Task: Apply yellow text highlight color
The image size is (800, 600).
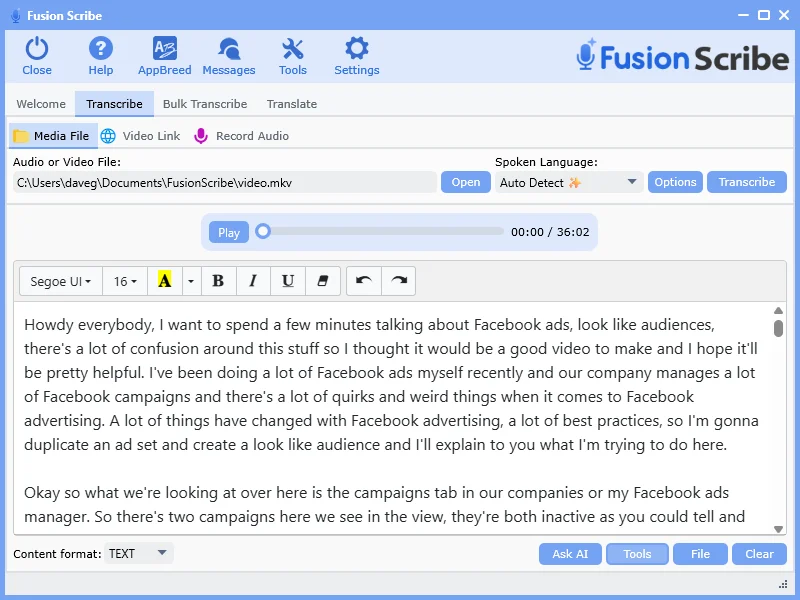Action: [x=164, y=281]
